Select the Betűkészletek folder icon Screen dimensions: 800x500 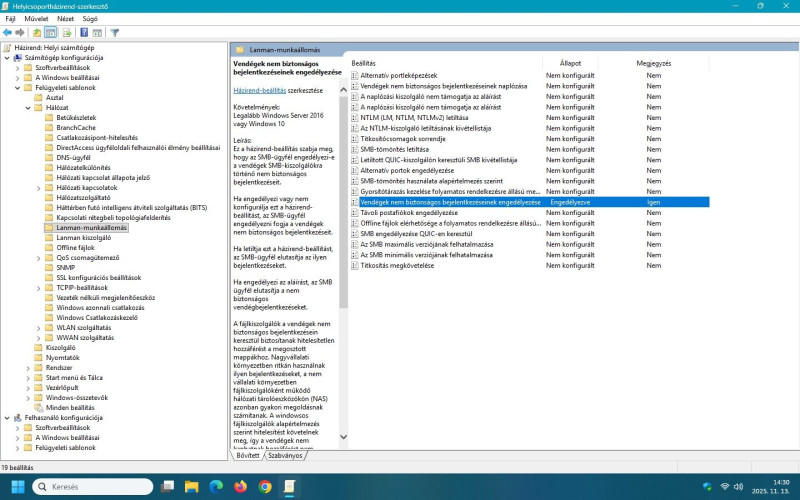pyautogui.click(x=49, y=117)
